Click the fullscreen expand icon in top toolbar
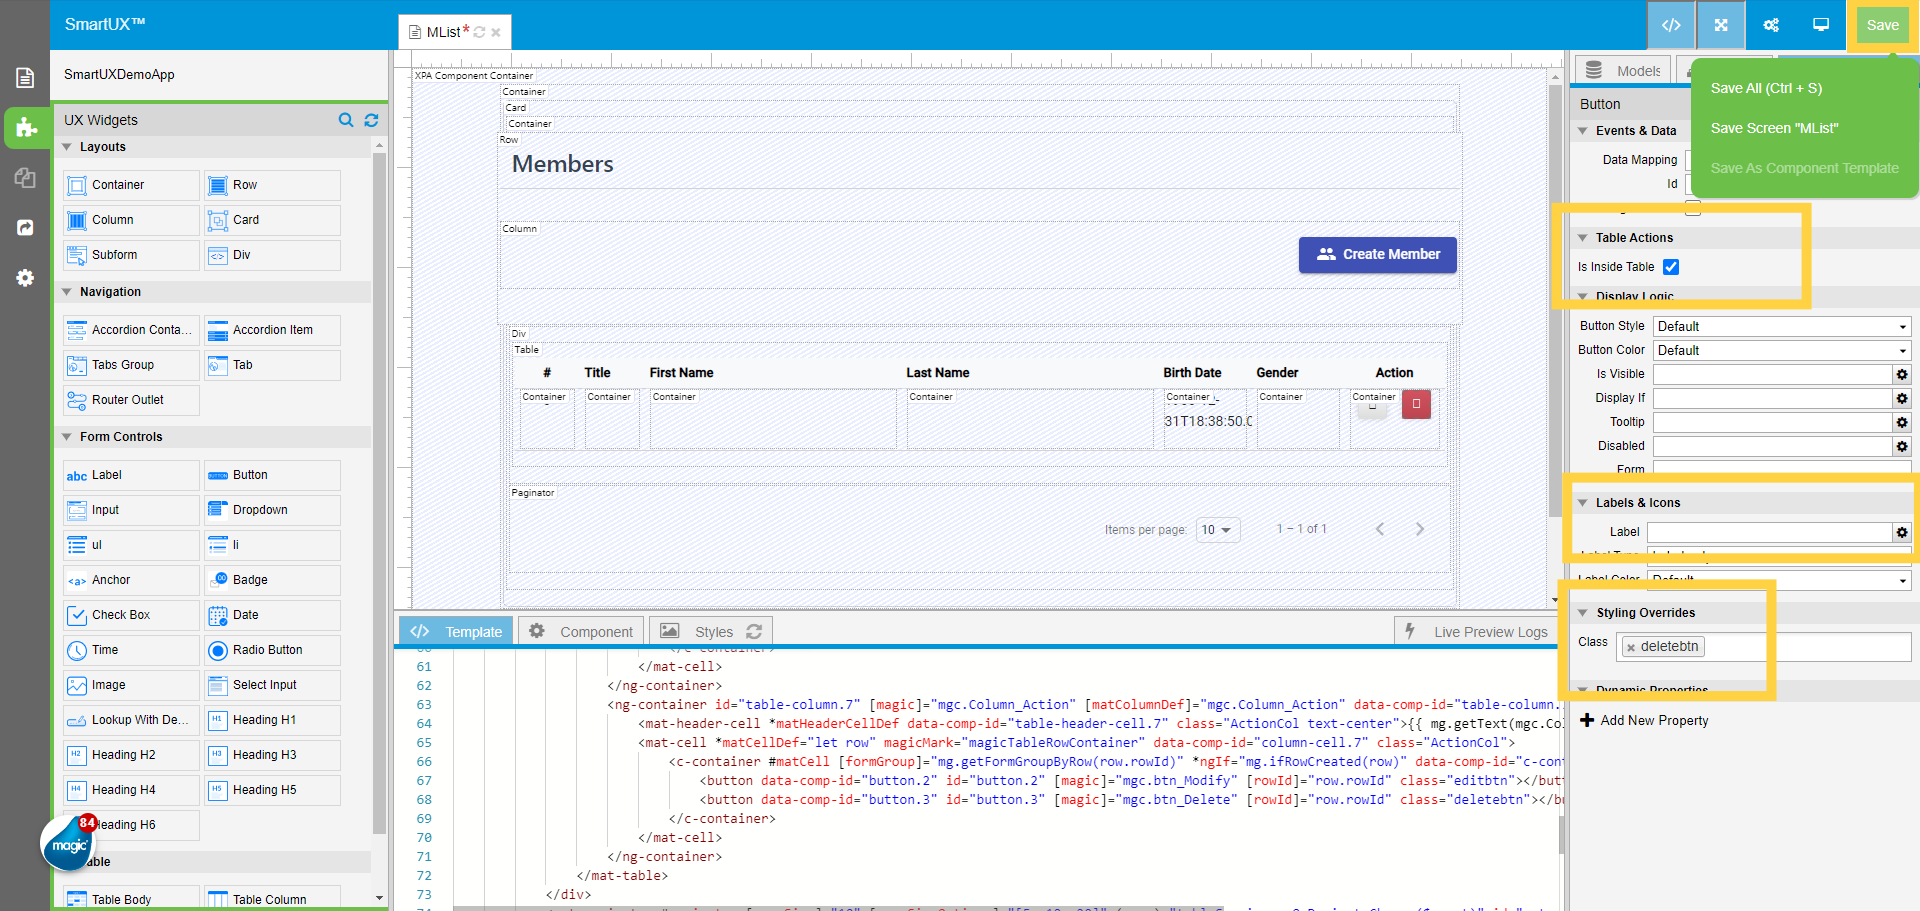 click(1721, 25)
